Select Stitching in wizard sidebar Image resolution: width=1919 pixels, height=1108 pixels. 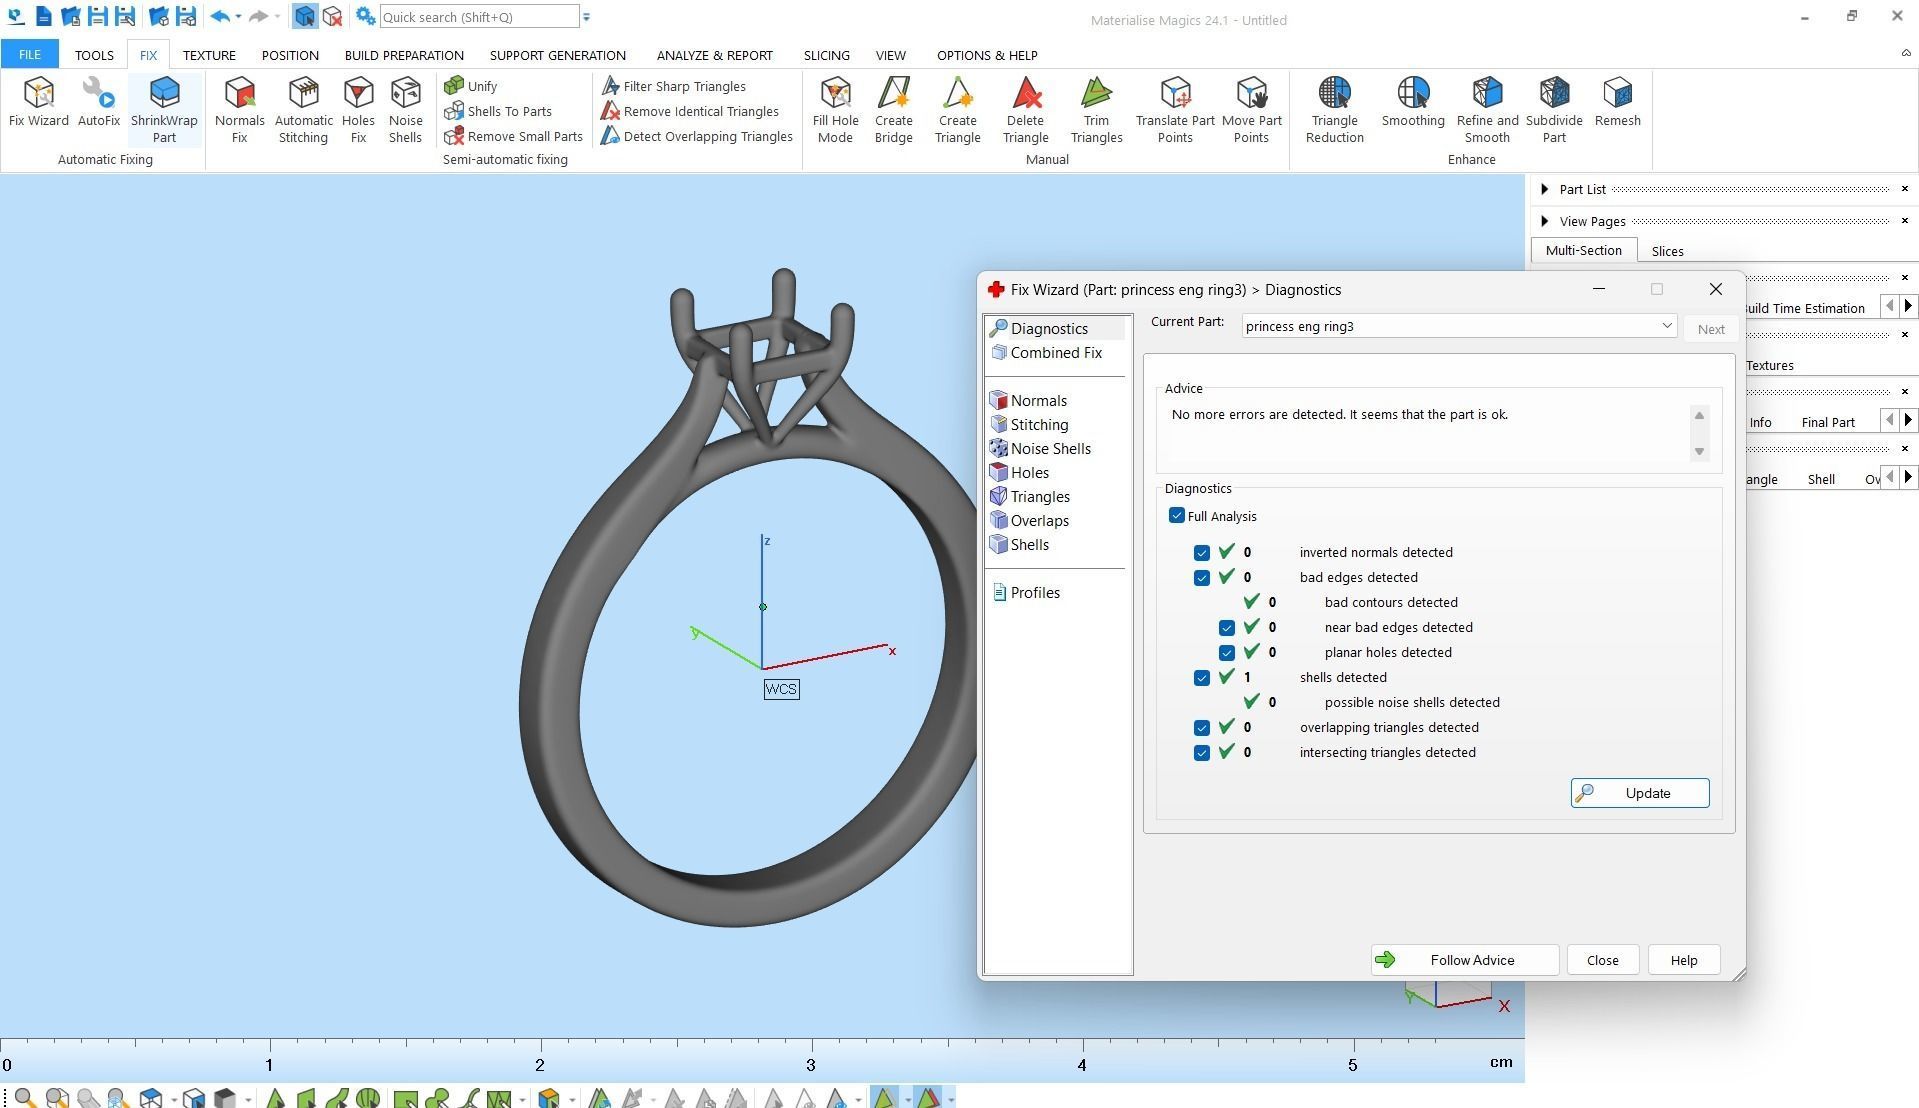1029,425
